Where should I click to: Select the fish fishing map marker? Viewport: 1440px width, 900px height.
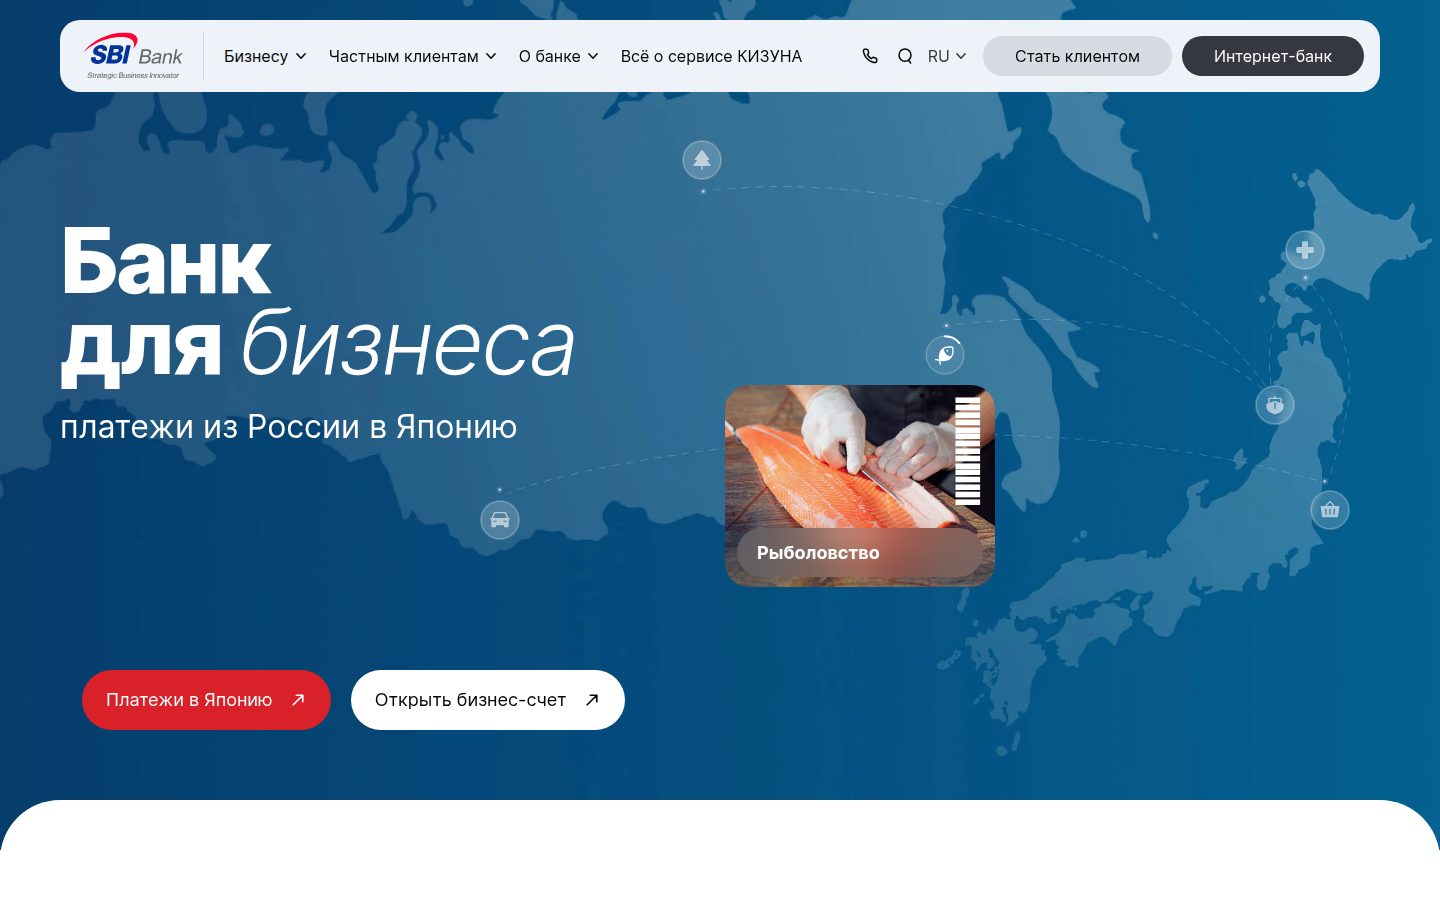tap(945, 354)
